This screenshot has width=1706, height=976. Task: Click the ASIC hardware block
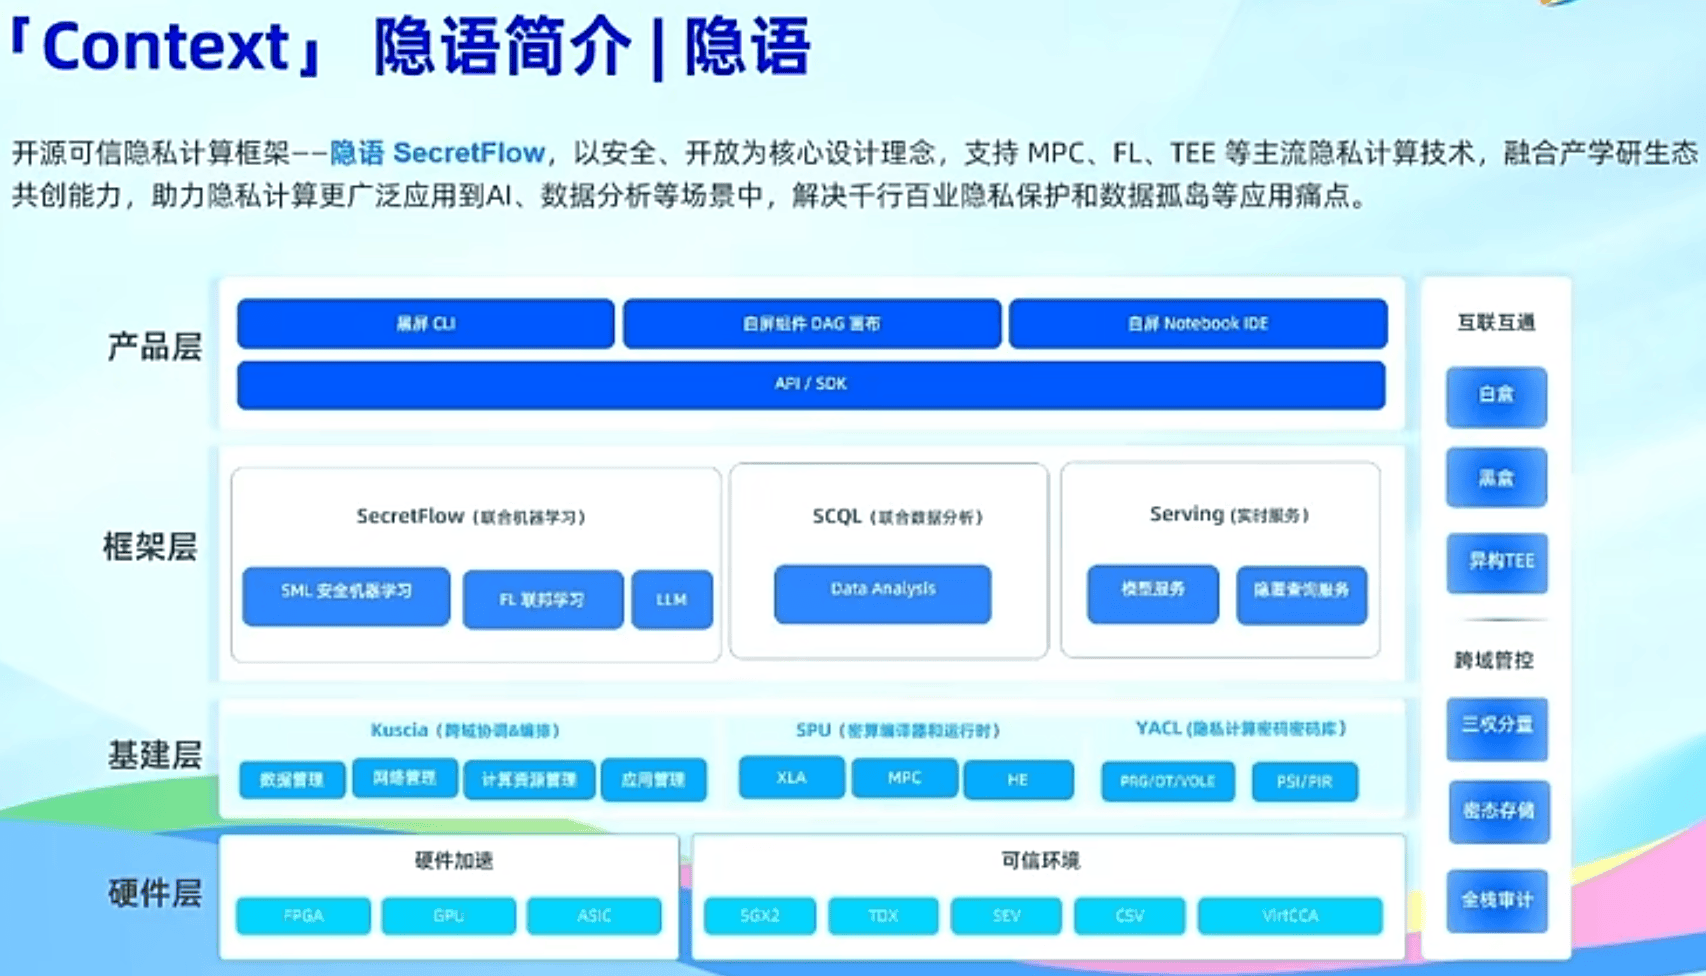(594, 916)
